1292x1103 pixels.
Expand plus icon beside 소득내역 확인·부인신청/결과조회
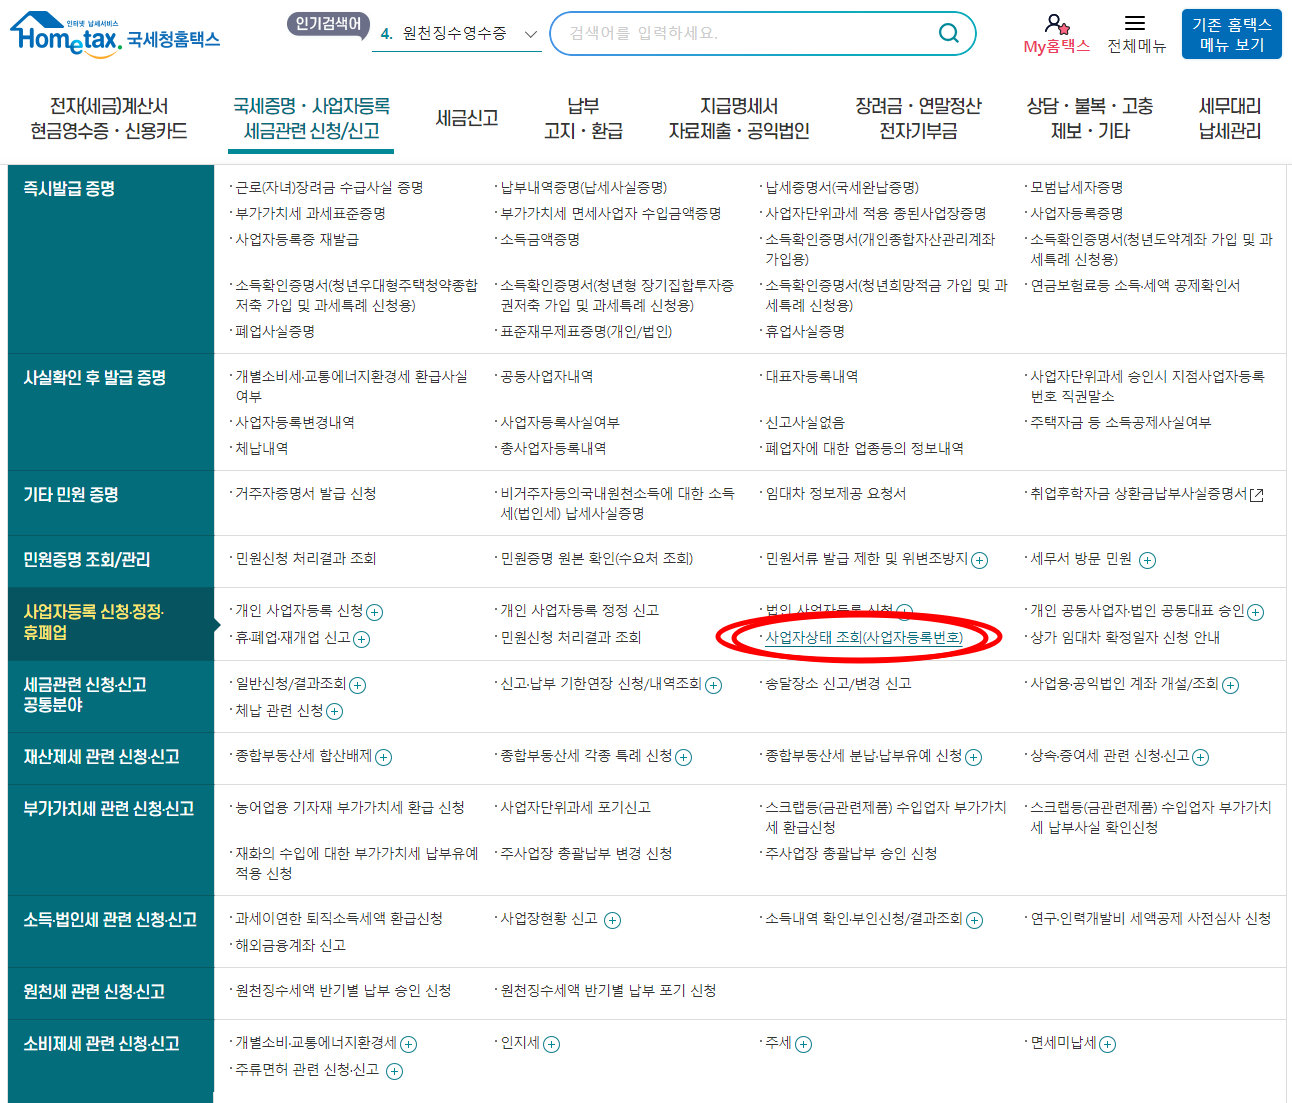(975, 920)
